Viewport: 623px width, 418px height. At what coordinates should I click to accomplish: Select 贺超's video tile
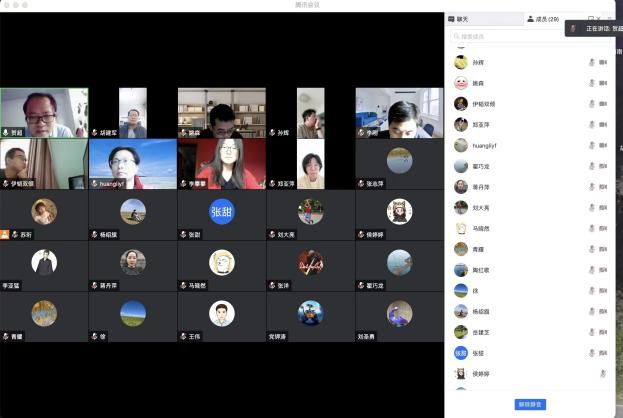pyautogui.click(x=44, y=112)
